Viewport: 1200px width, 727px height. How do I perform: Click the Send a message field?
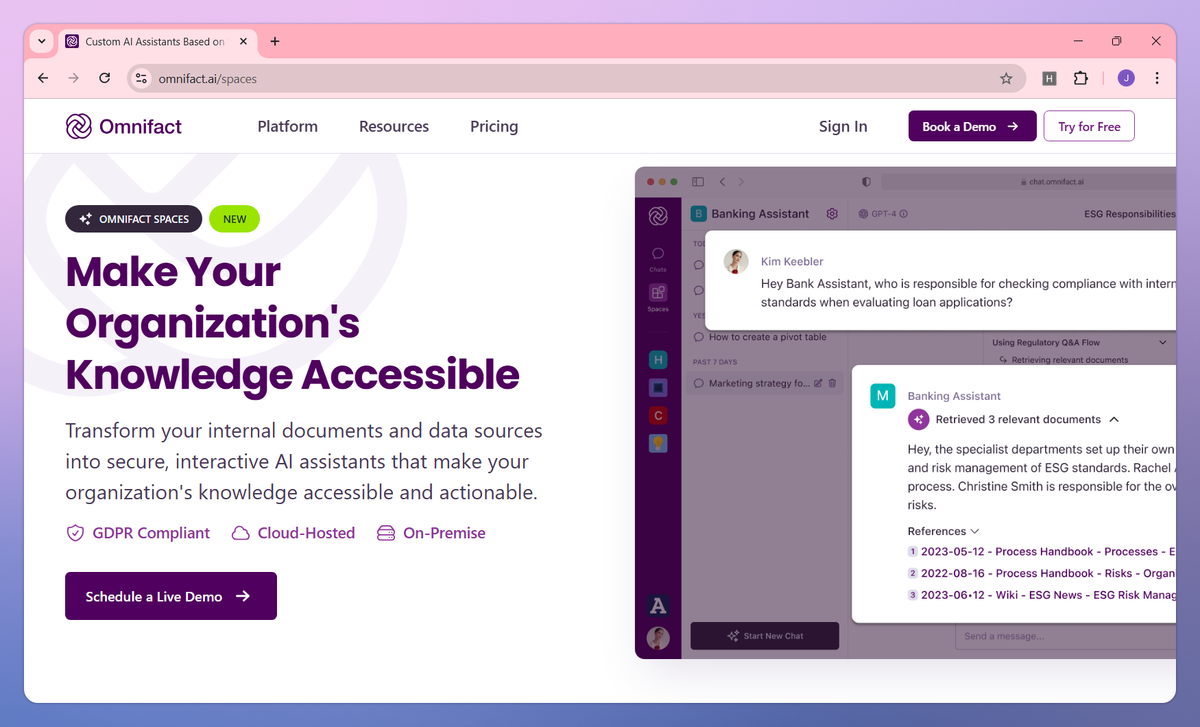(x=1065, y=636)
